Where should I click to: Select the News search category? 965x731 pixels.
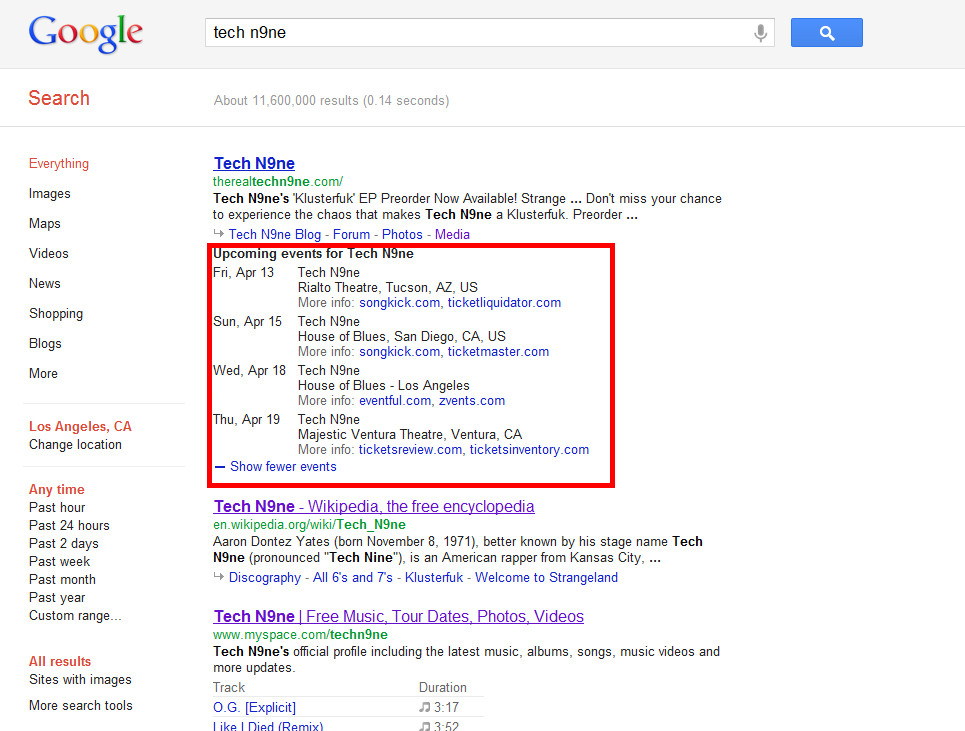pyautogui.click(x=44, y=283)
